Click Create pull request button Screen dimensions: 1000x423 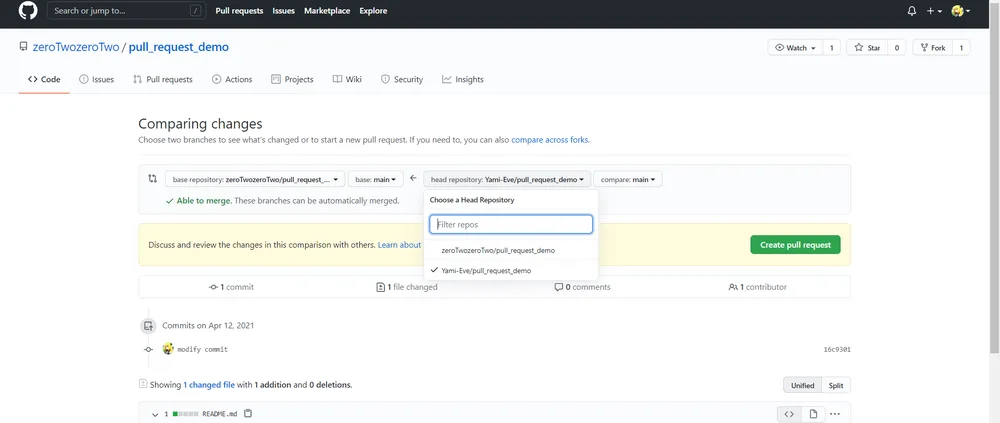tap(795, 244)
